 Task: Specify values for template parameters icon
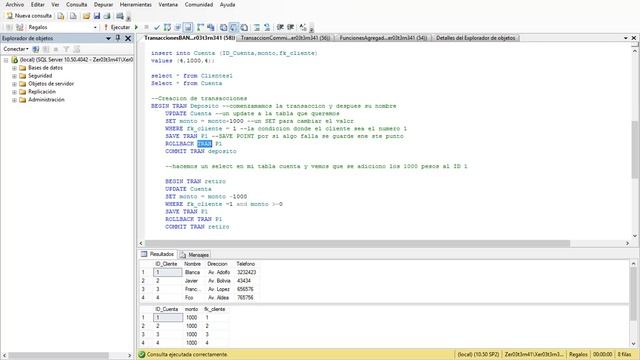click(x=303, y=27)
